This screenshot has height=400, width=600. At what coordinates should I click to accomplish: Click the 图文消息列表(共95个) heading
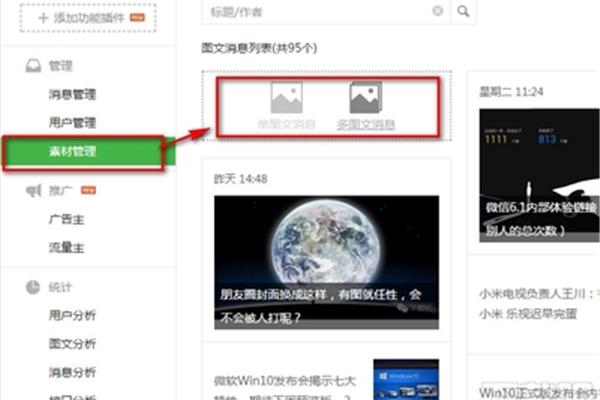tap(259, 48)
